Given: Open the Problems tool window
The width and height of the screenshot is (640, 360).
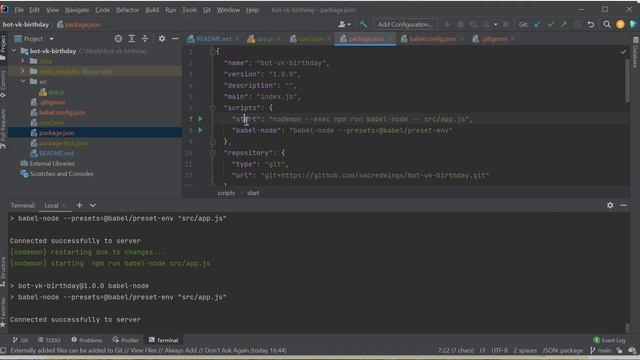Looking at the screenshot, I should point(87,340).
